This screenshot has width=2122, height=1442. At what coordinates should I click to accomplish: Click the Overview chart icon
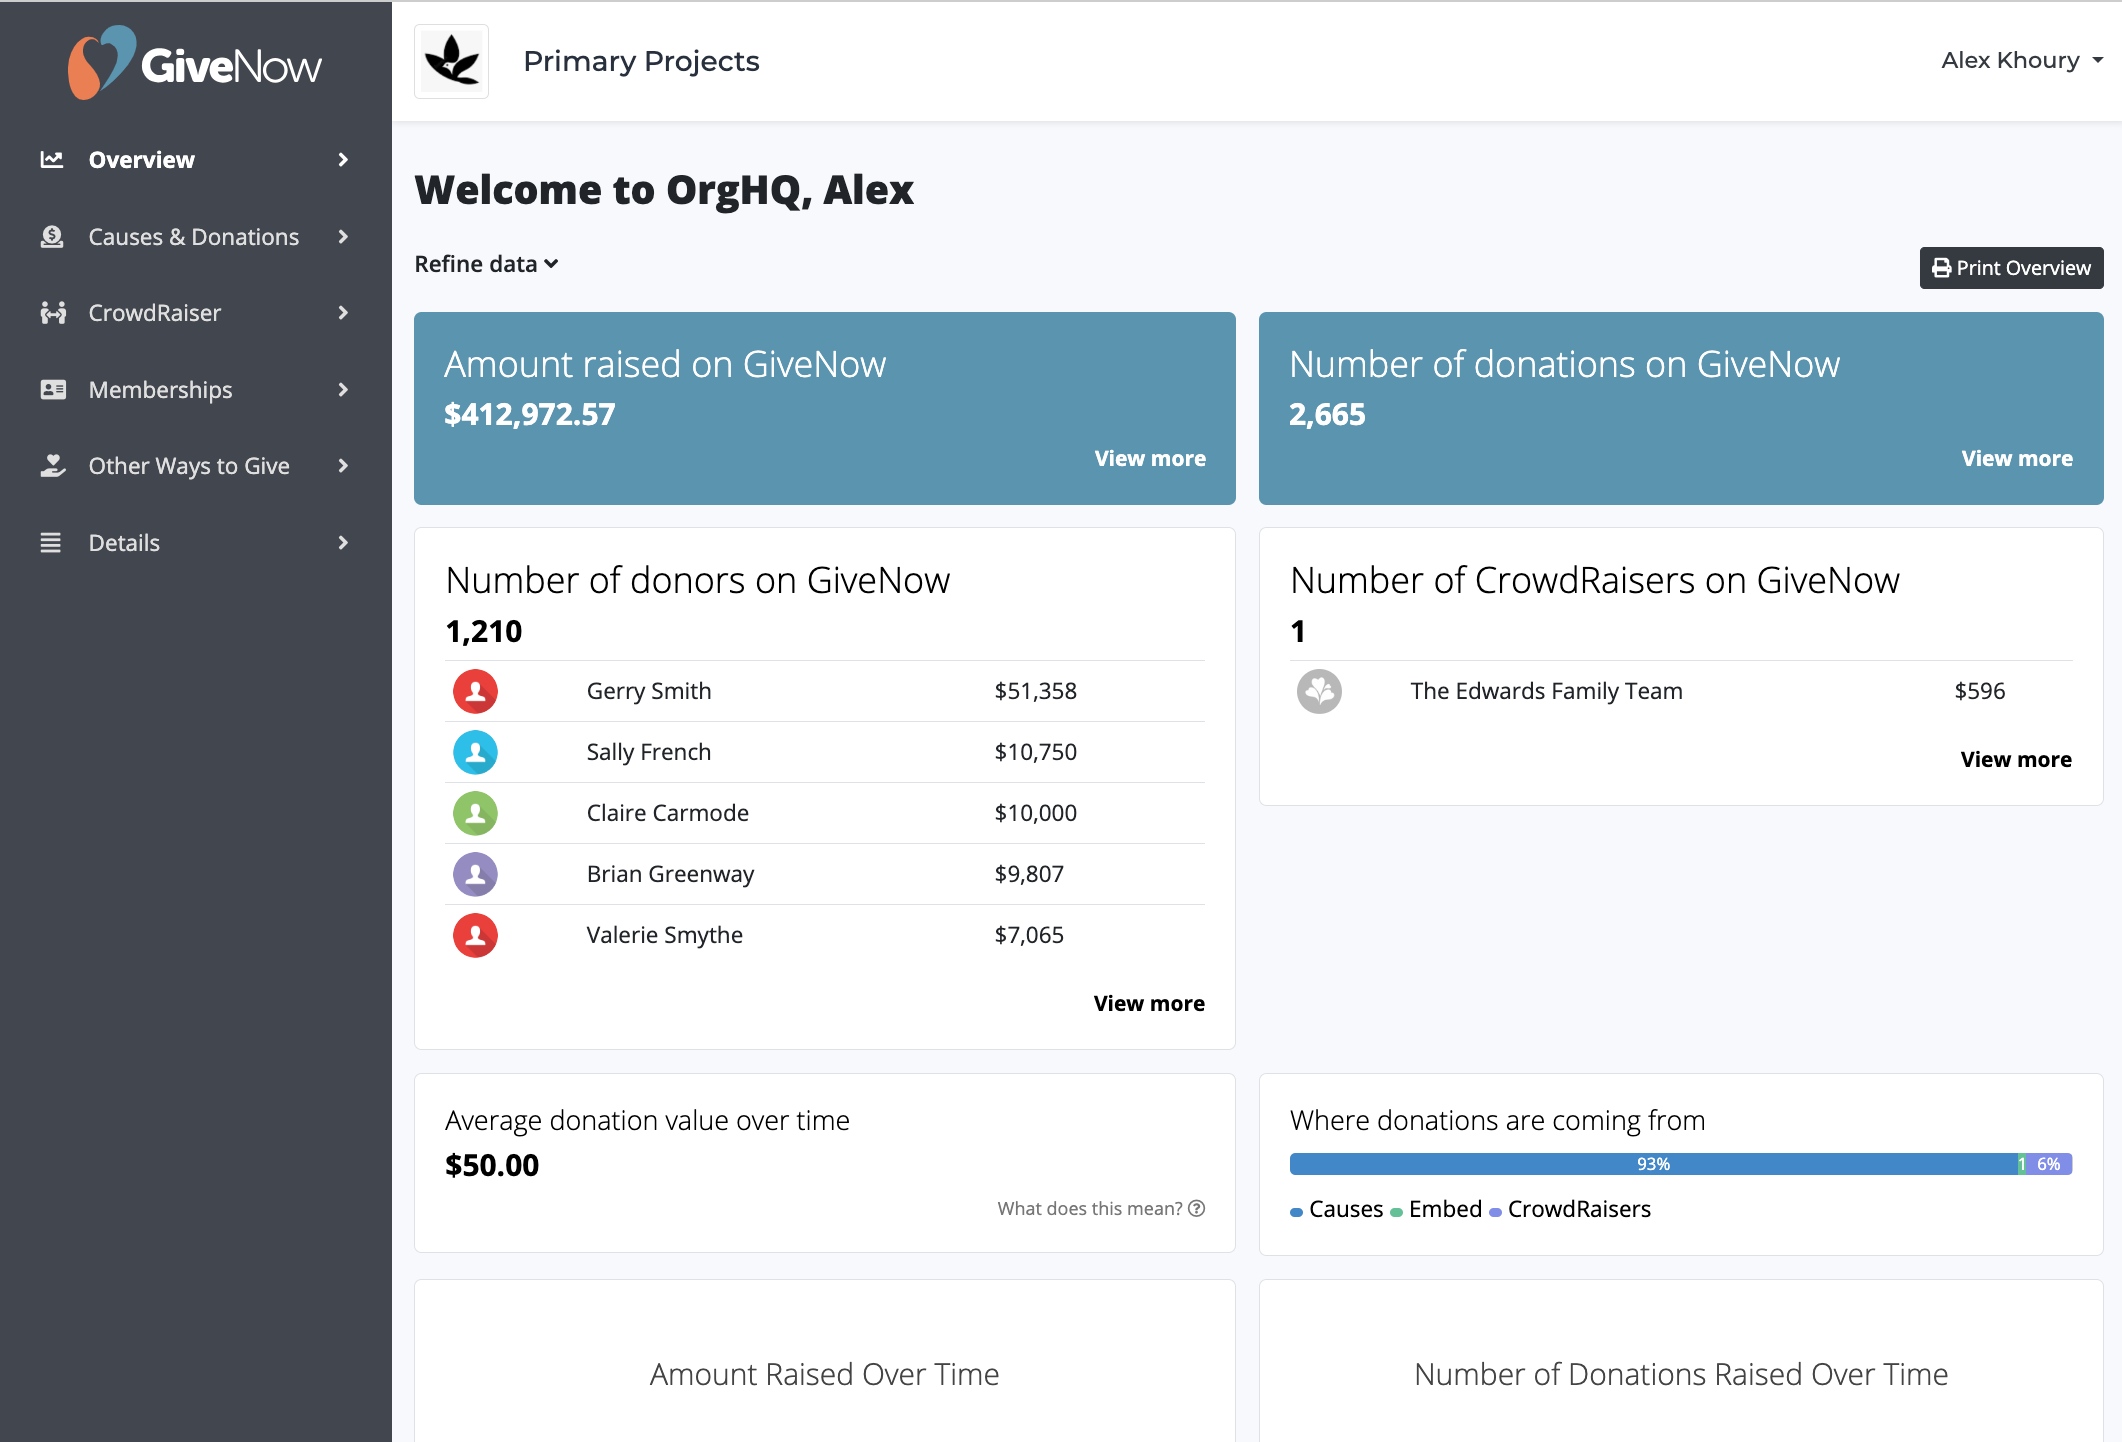(x=52, y=159)
